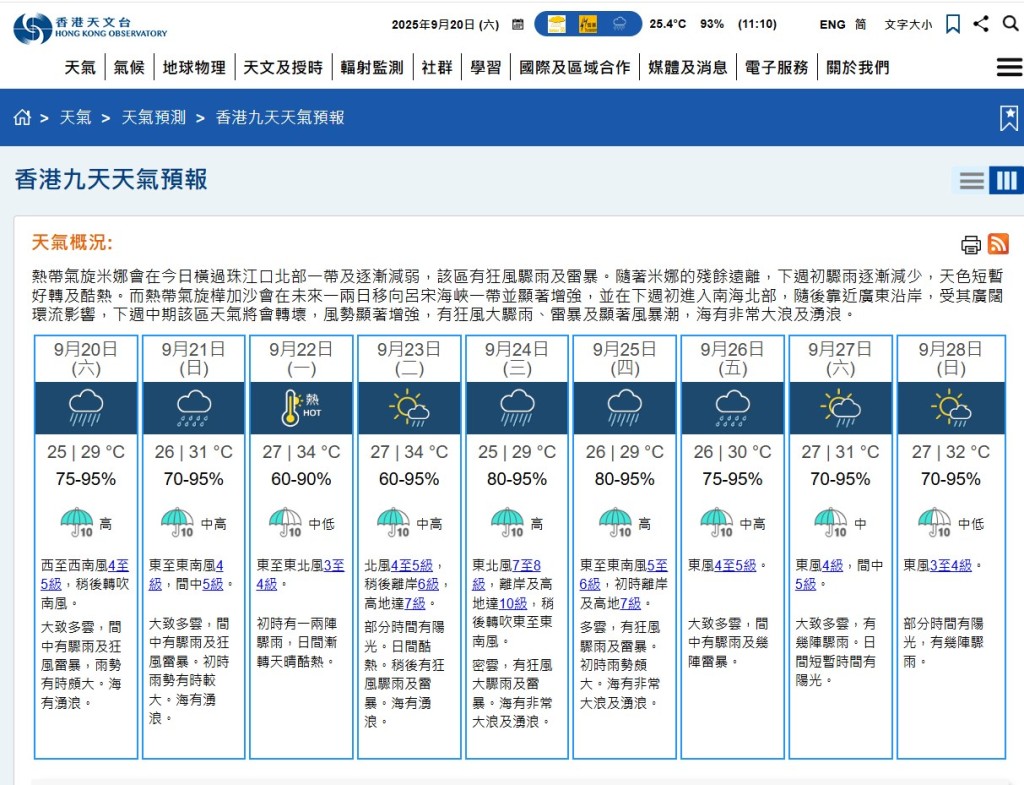Screen dimensions: 1024x785
Task: Open the search magnifier icon
Action: click(x=1010, y=24)
